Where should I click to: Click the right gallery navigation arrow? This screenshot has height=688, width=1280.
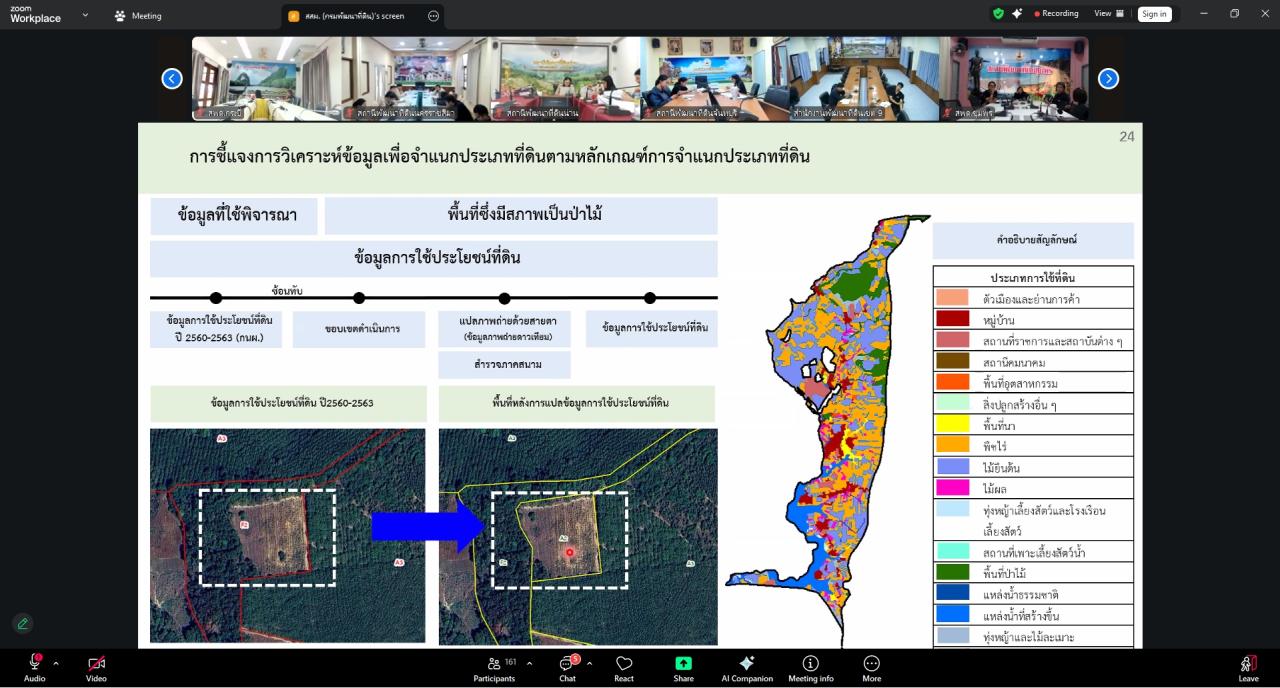pyautogui.click(x=1107, y=78)
